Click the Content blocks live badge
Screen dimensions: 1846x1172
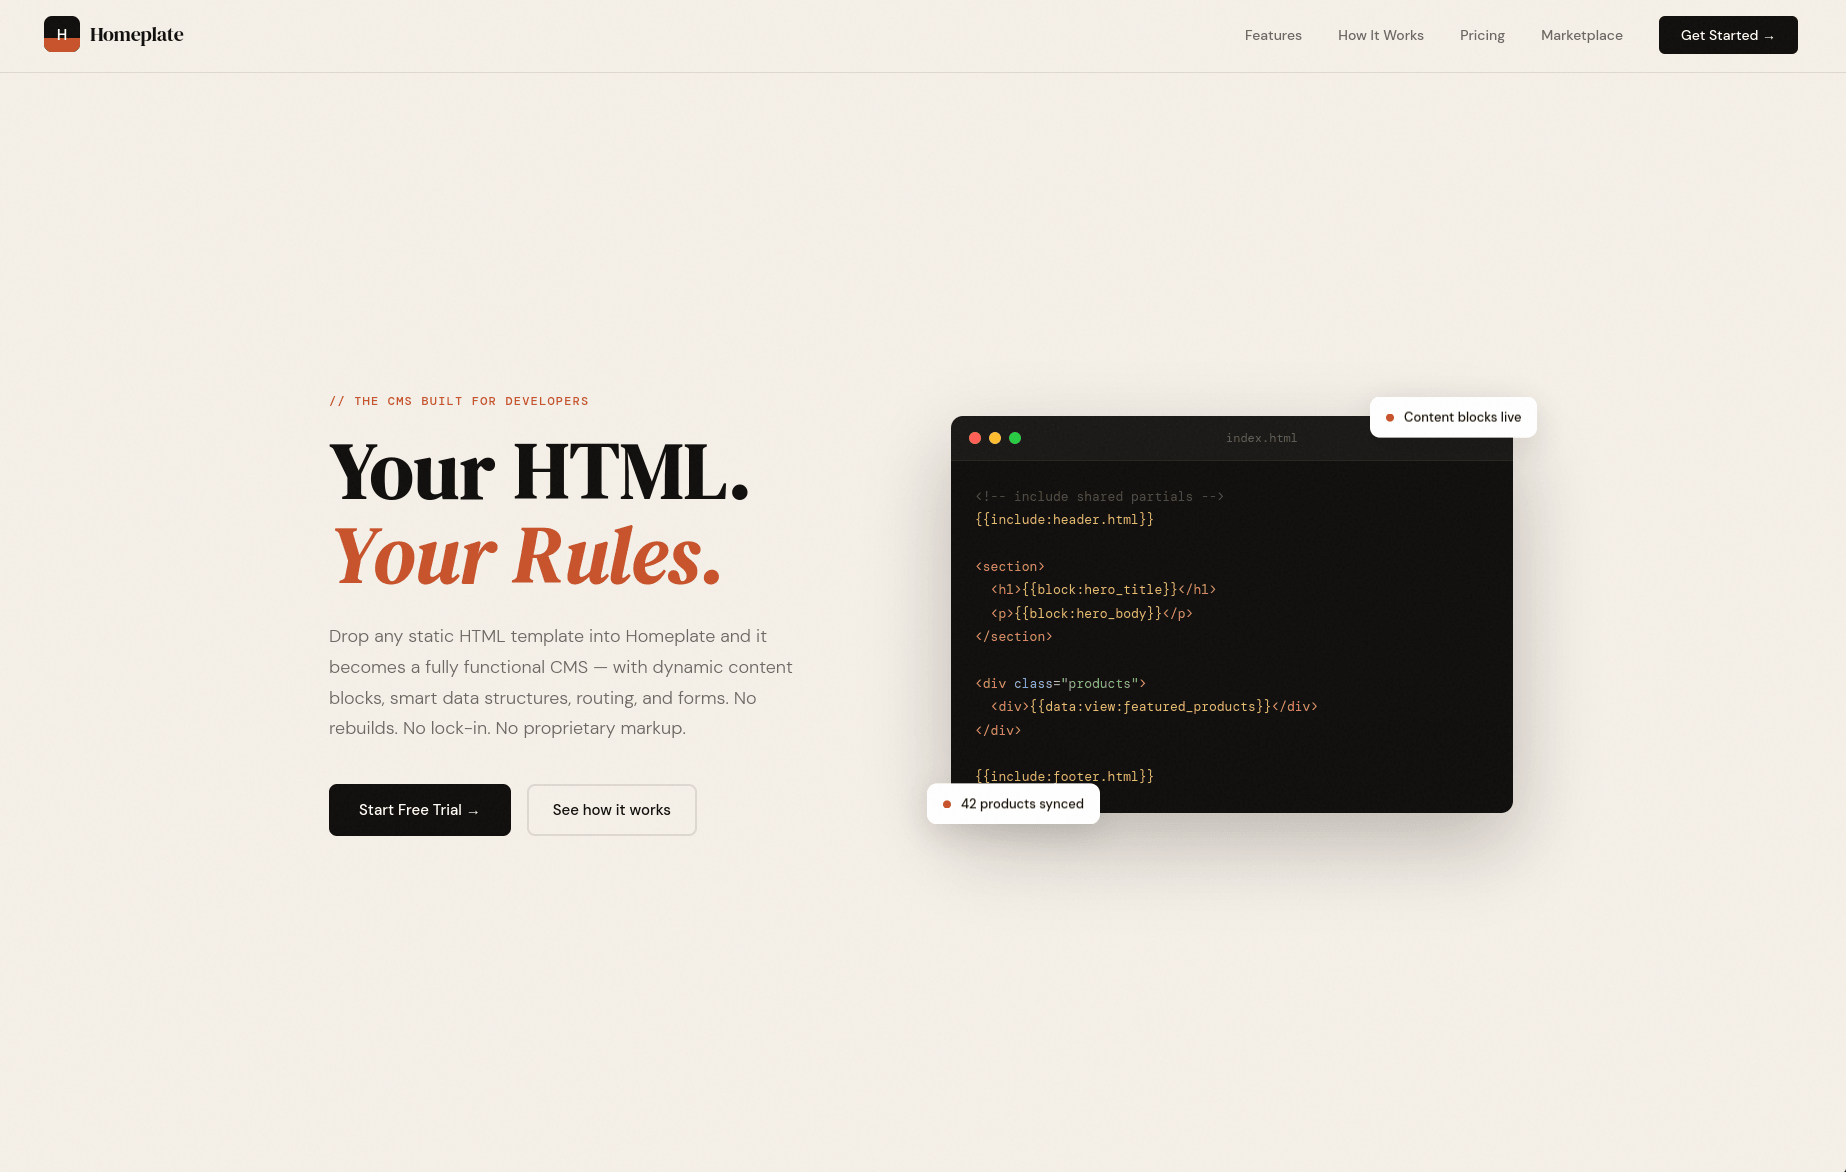coord(1453,417)
